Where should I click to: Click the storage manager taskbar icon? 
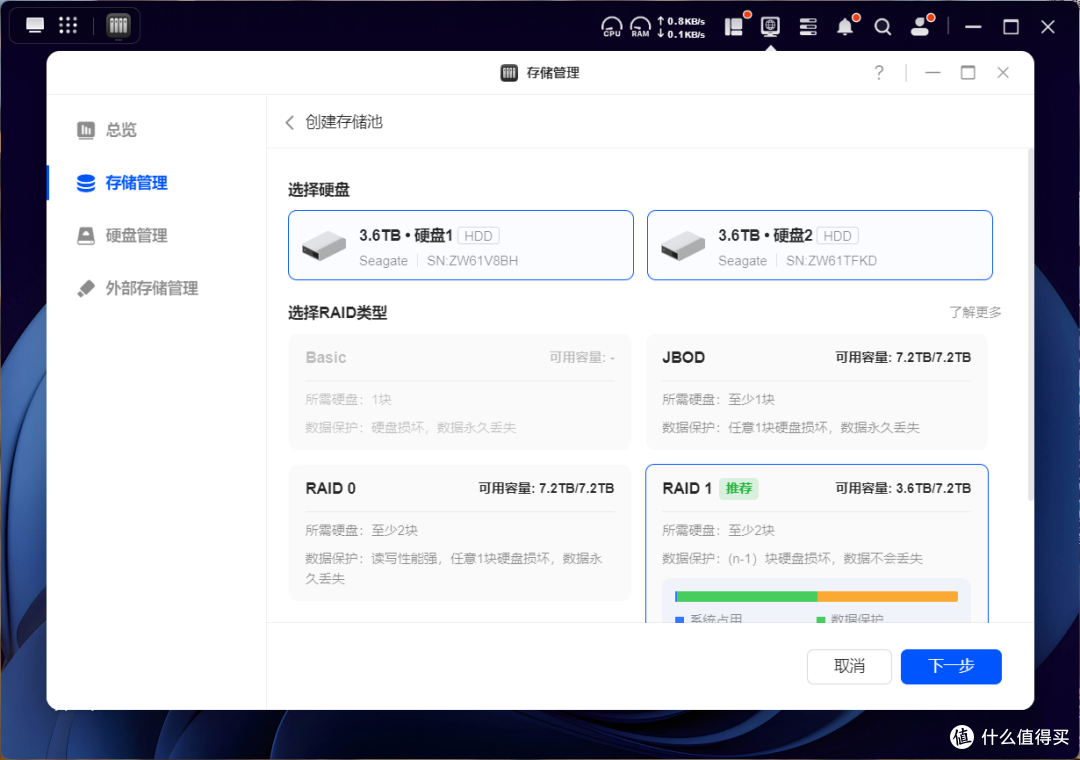pos(118,26)
